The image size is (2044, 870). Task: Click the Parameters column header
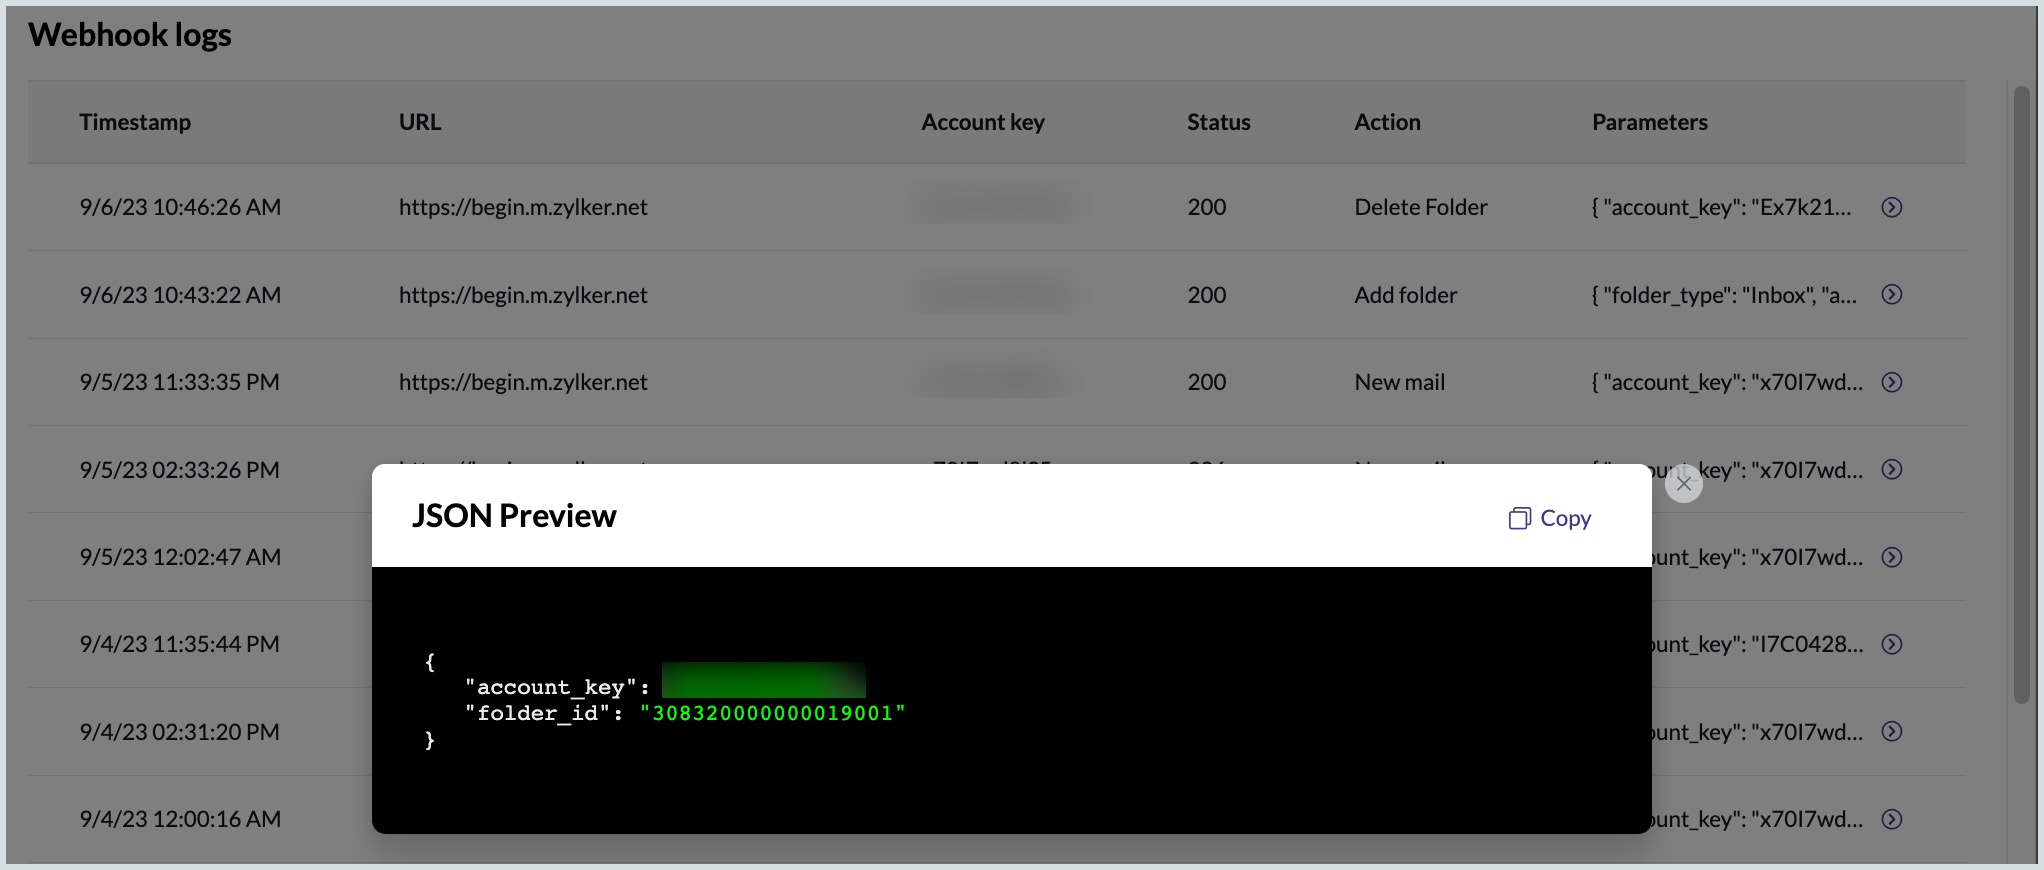point(1650,122)
